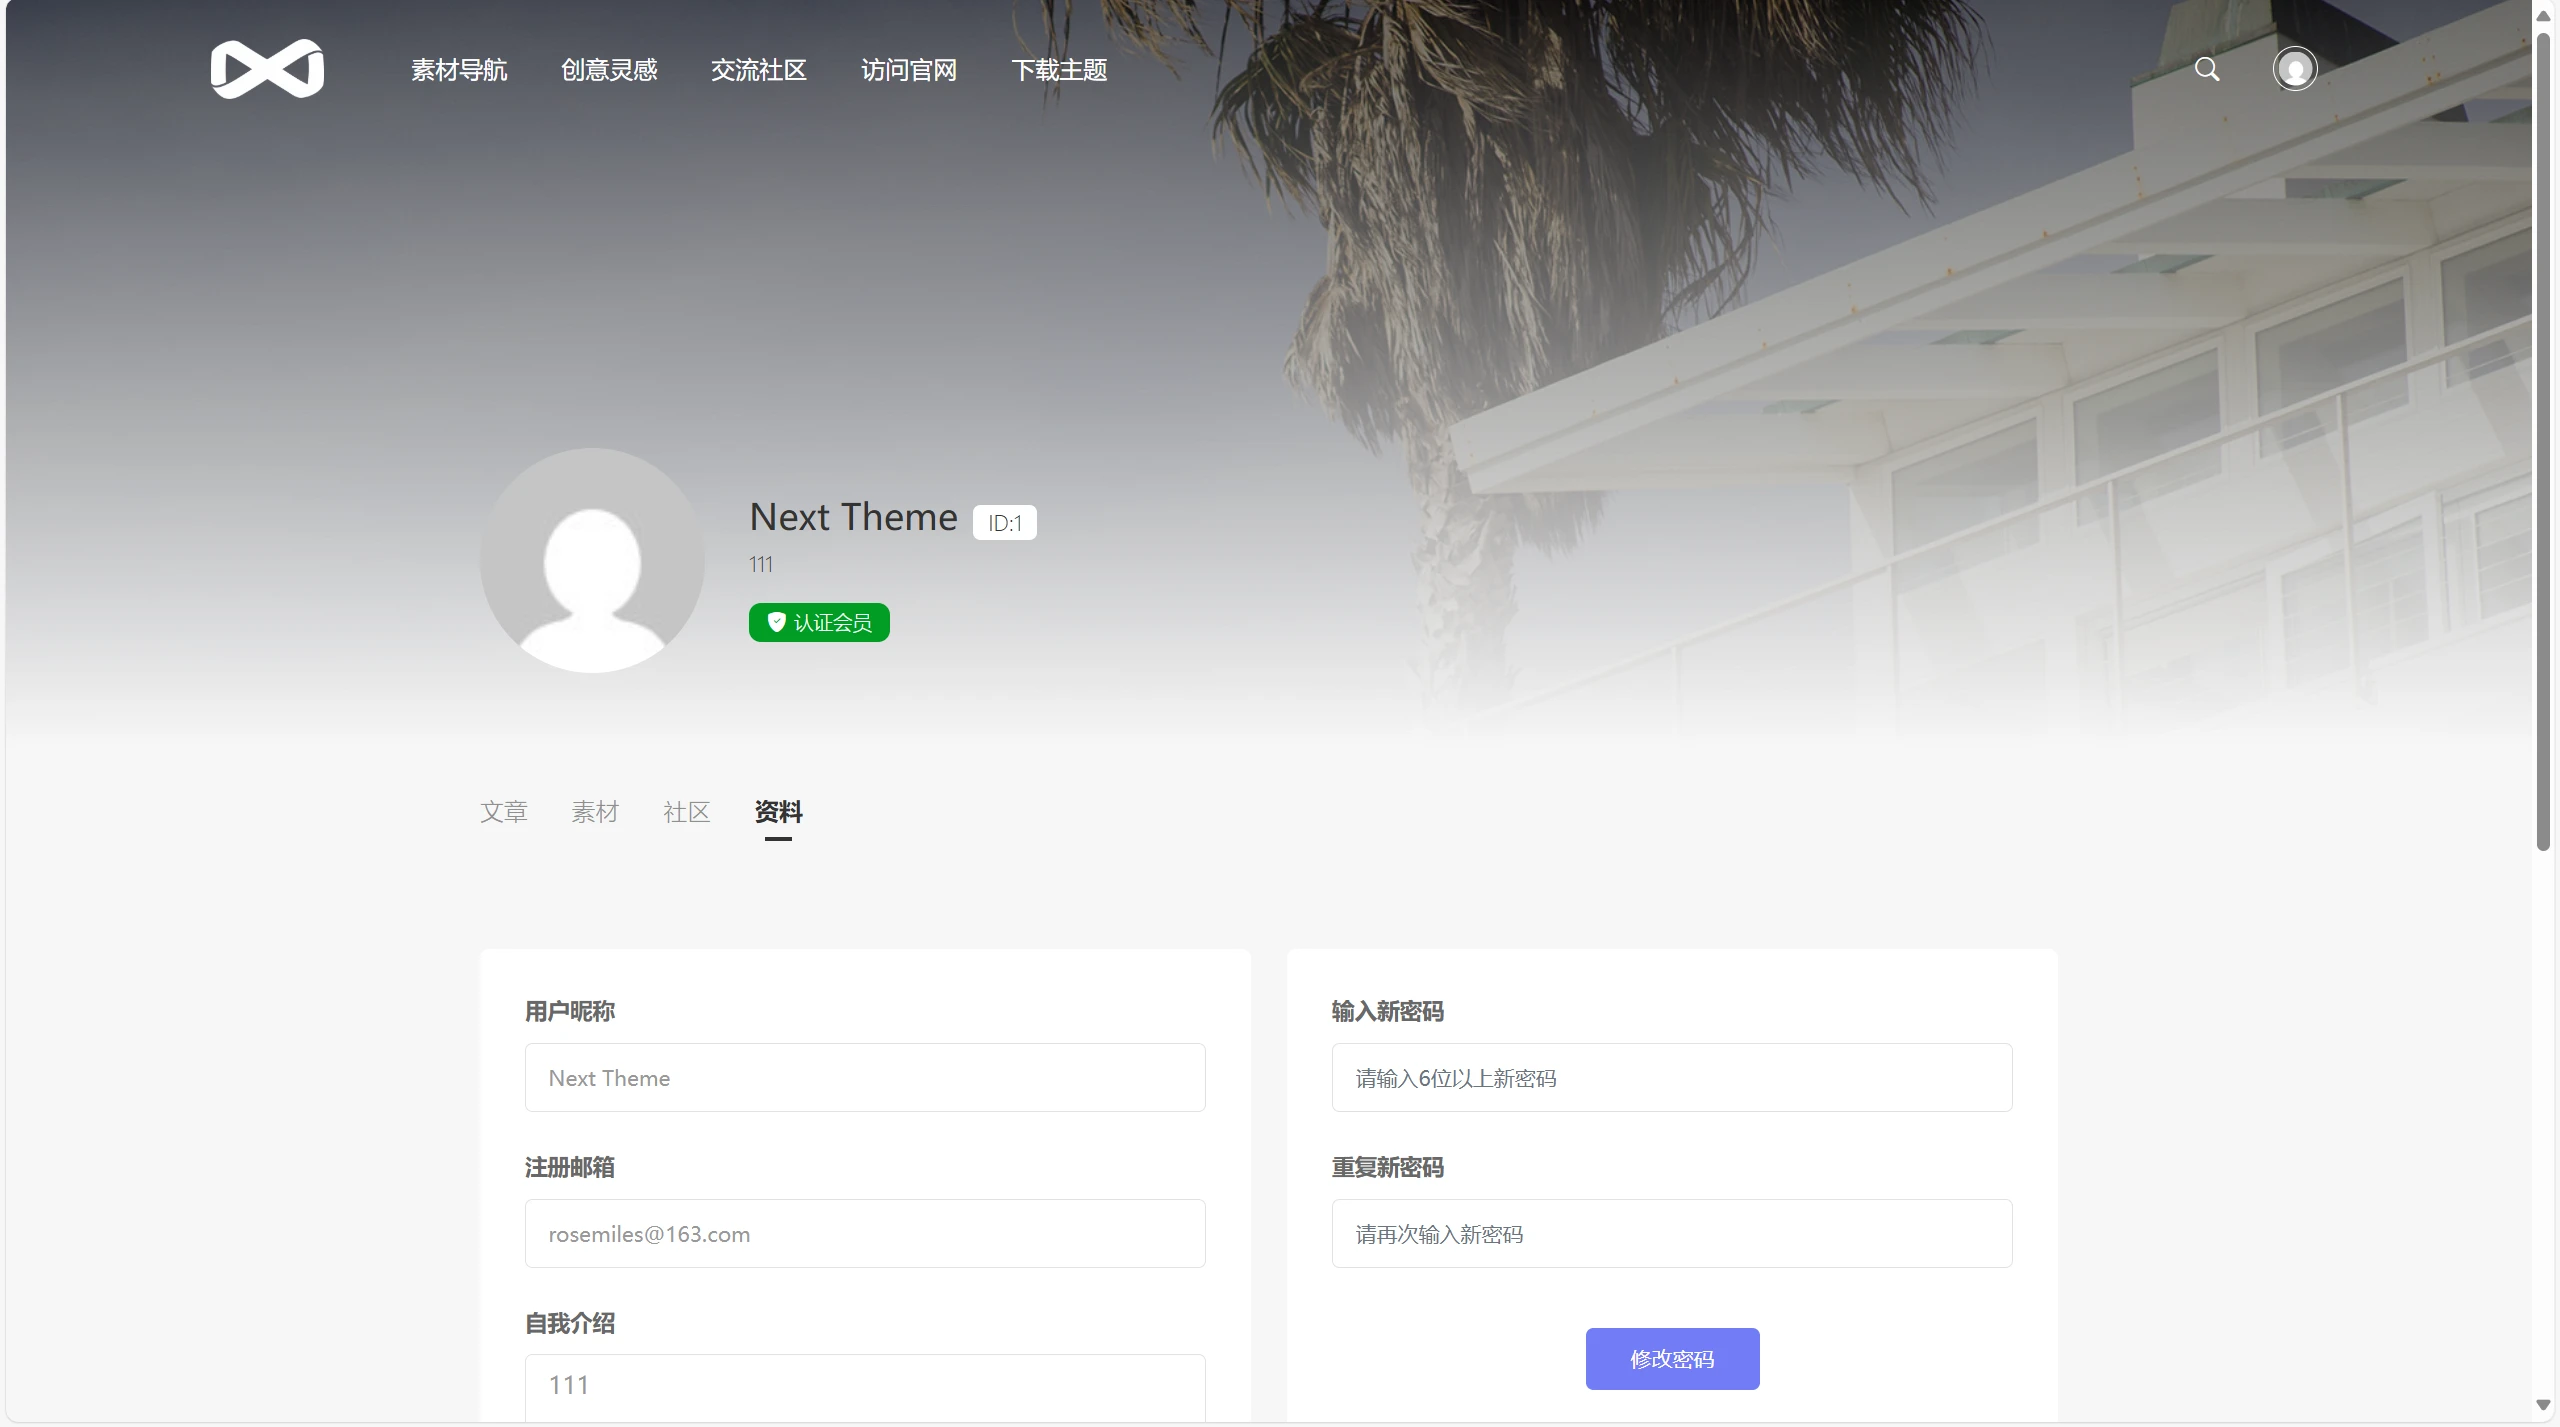The width and height of the screenshot is (2560, 1427).
Task: Click the large profile avatar picture
Action: pos(592,560)
